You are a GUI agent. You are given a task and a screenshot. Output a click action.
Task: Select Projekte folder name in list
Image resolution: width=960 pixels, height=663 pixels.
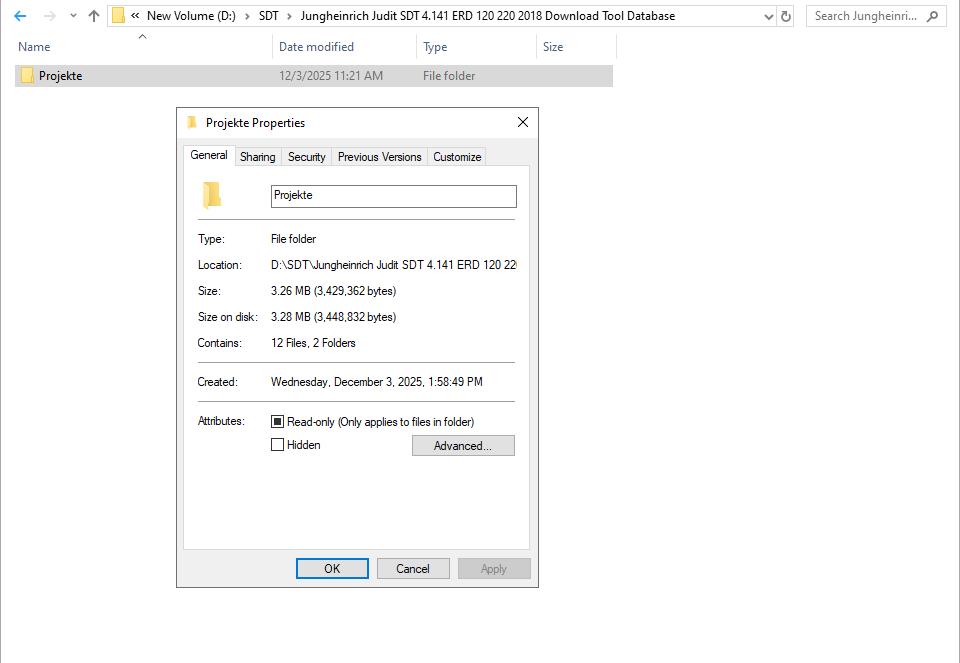click(x=61, y=76)
